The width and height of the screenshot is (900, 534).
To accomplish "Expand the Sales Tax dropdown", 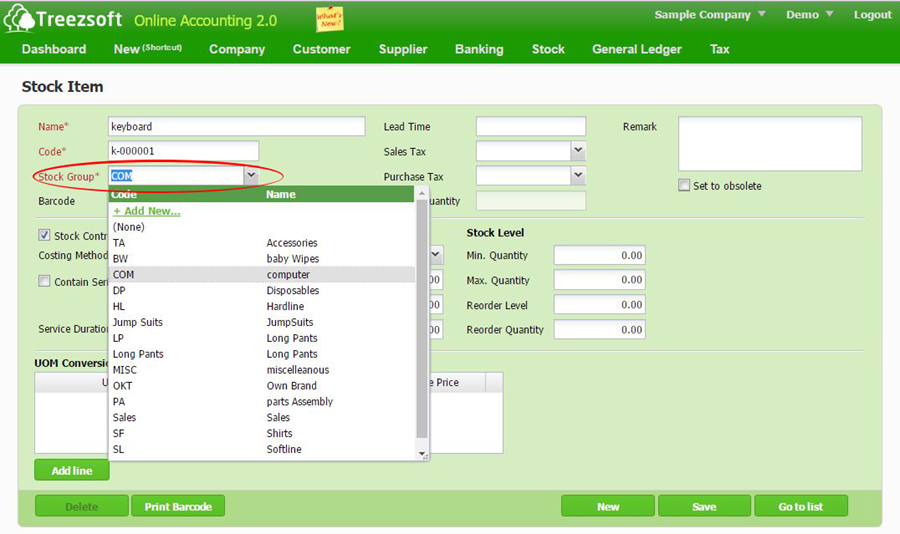I will 578,151.
